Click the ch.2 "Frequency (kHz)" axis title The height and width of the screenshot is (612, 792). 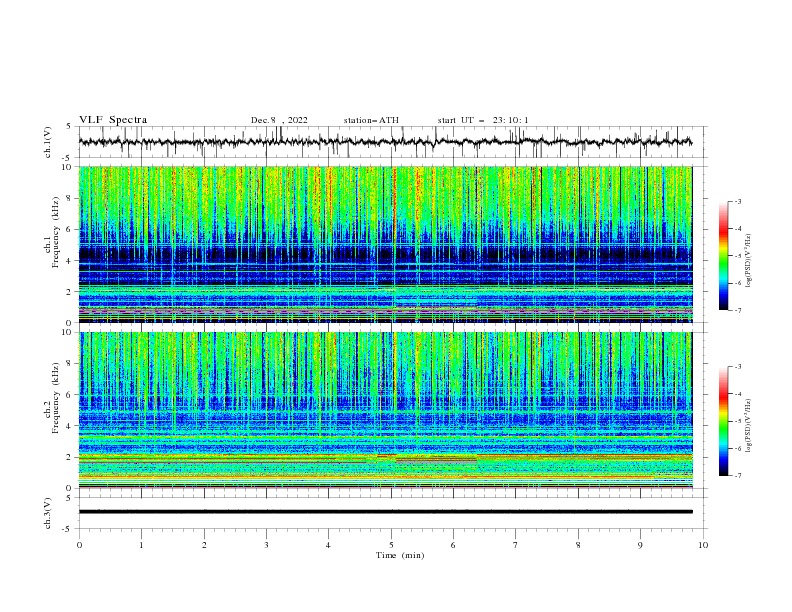55,398
